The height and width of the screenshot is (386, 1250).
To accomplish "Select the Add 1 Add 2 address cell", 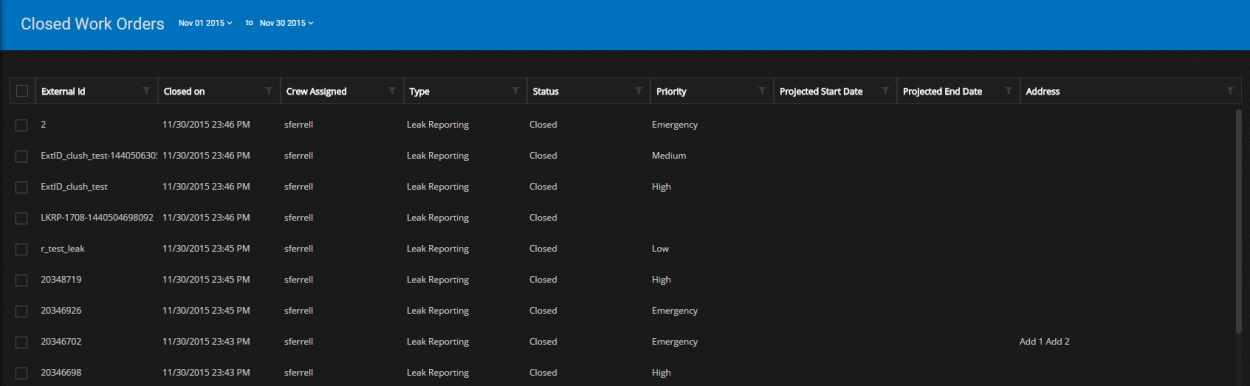I will point(1044,342).
